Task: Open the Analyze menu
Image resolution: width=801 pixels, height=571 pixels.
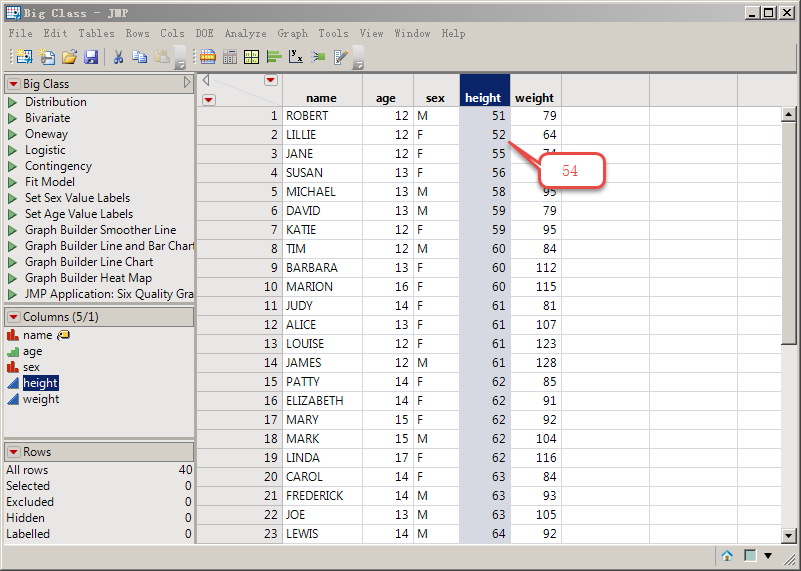Action: [245, 33]
